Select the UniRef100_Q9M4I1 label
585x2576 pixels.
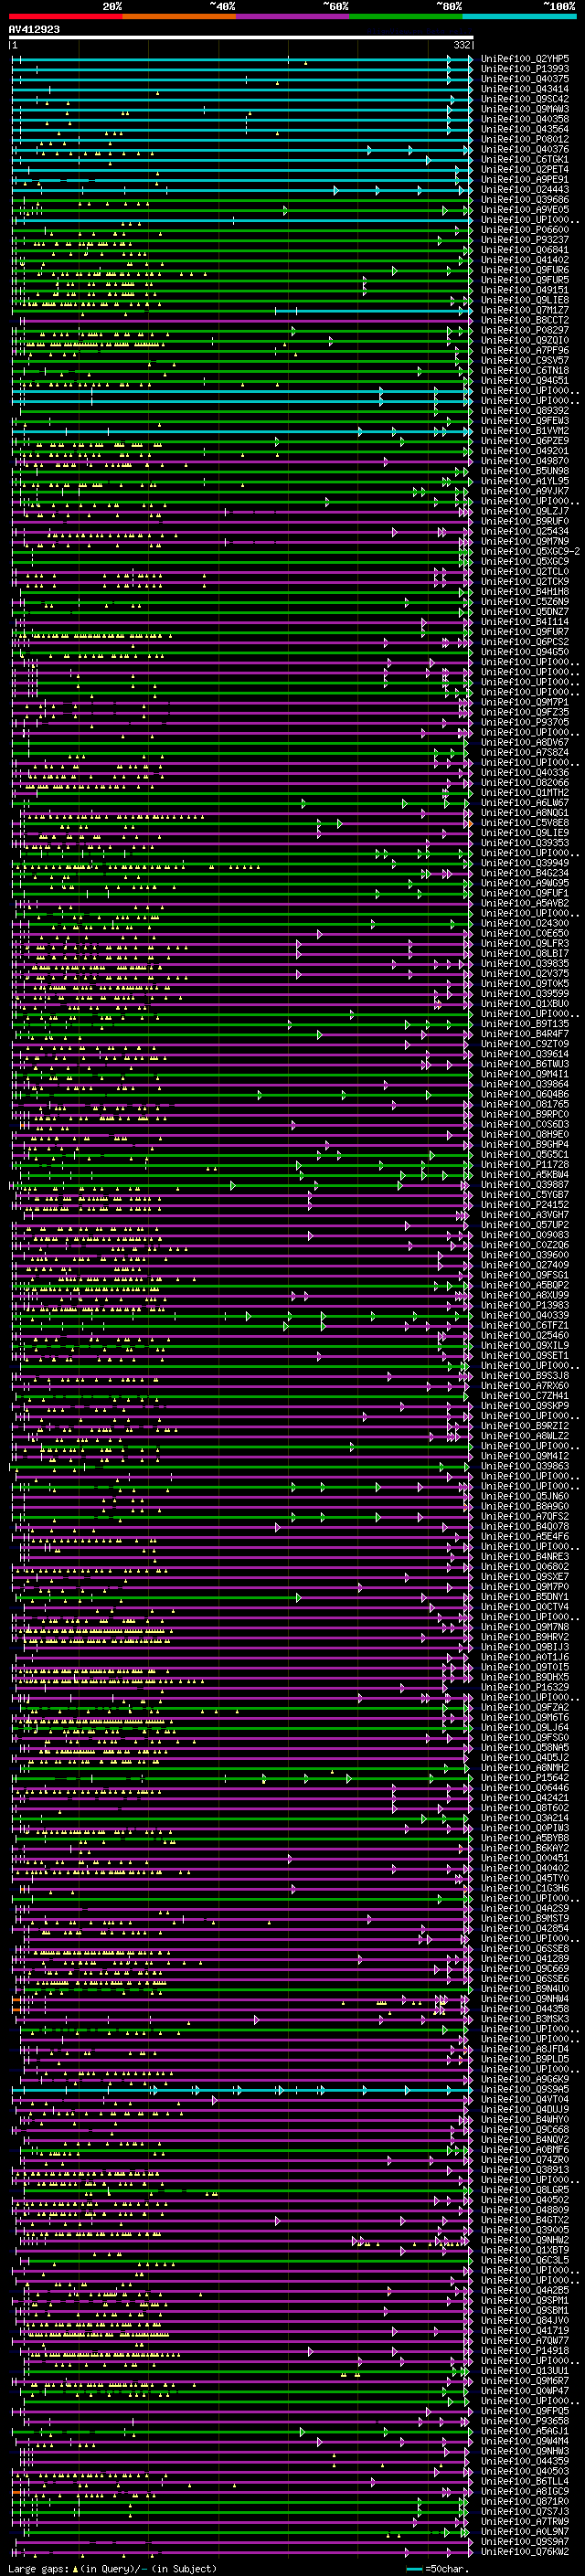[x=525, y=1074]
